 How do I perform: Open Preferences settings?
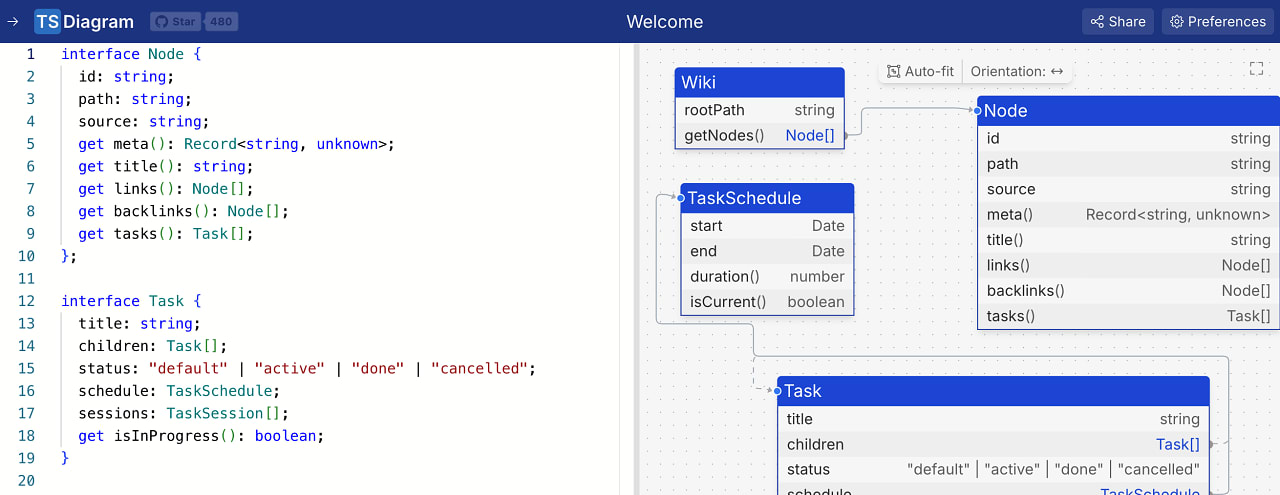1217,21
